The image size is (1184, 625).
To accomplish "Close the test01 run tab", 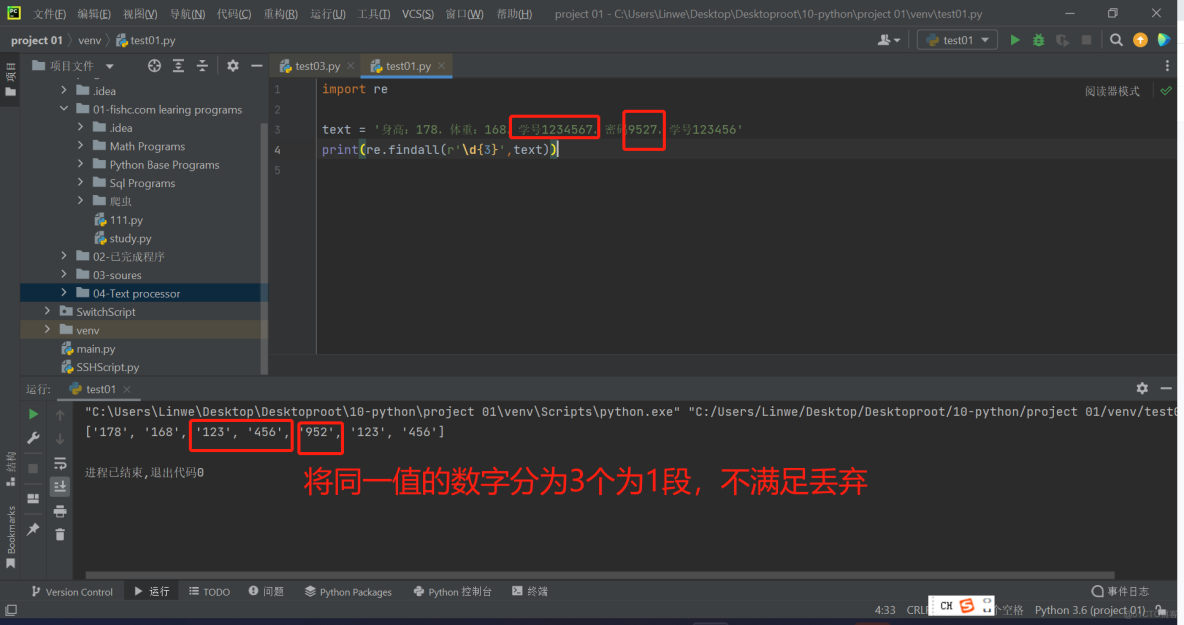I will point(127,389).
